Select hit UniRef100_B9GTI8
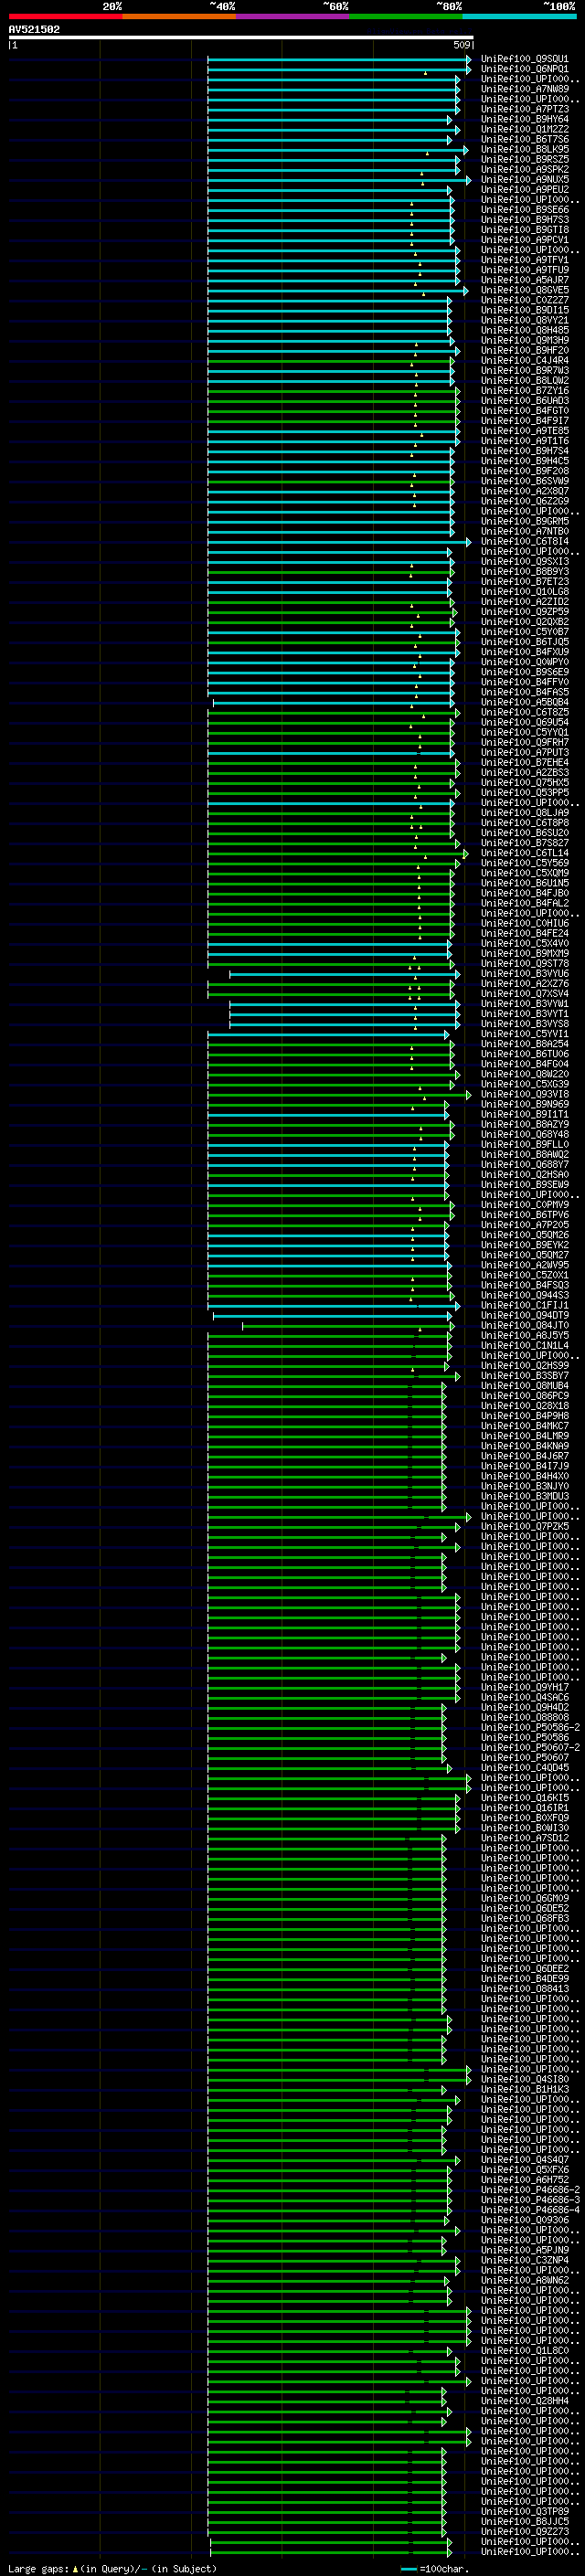The image size is (585, 2576). click(525, 230)
